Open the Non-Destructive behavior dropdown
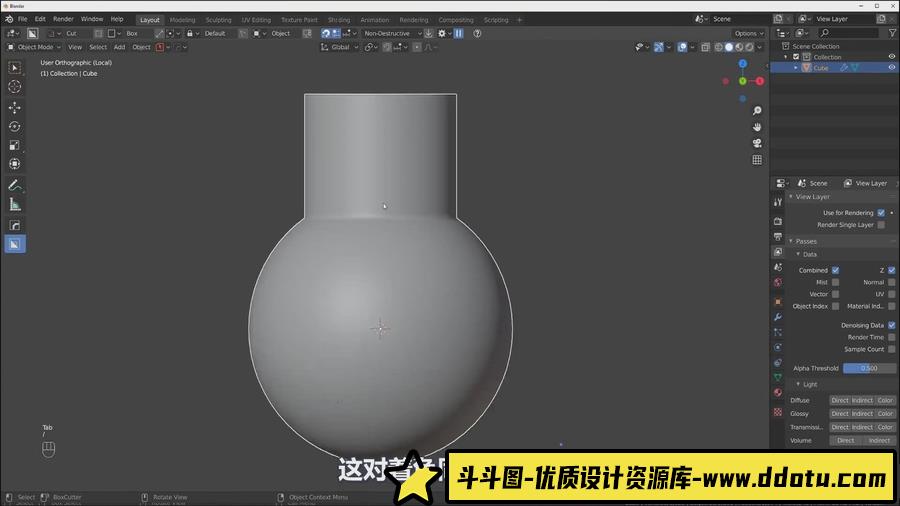 point(392,33)
